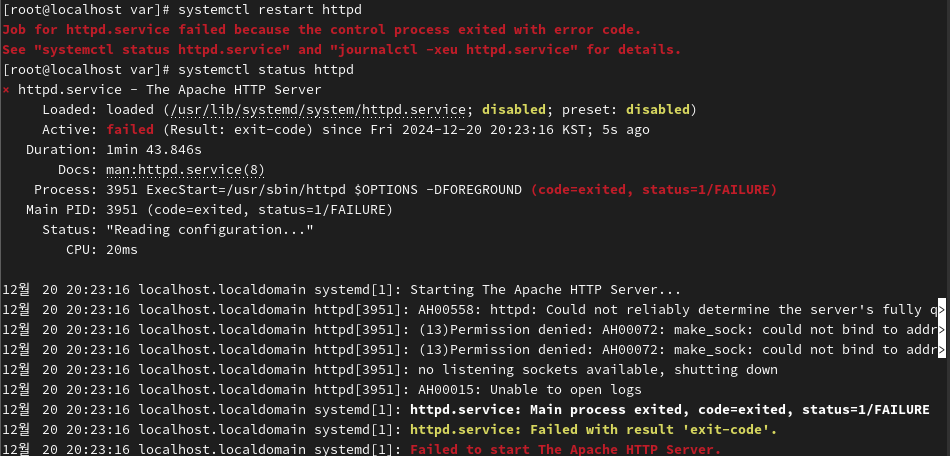
Task: Click the bold 'Main process exited' log message
Action: pos(669,409)
